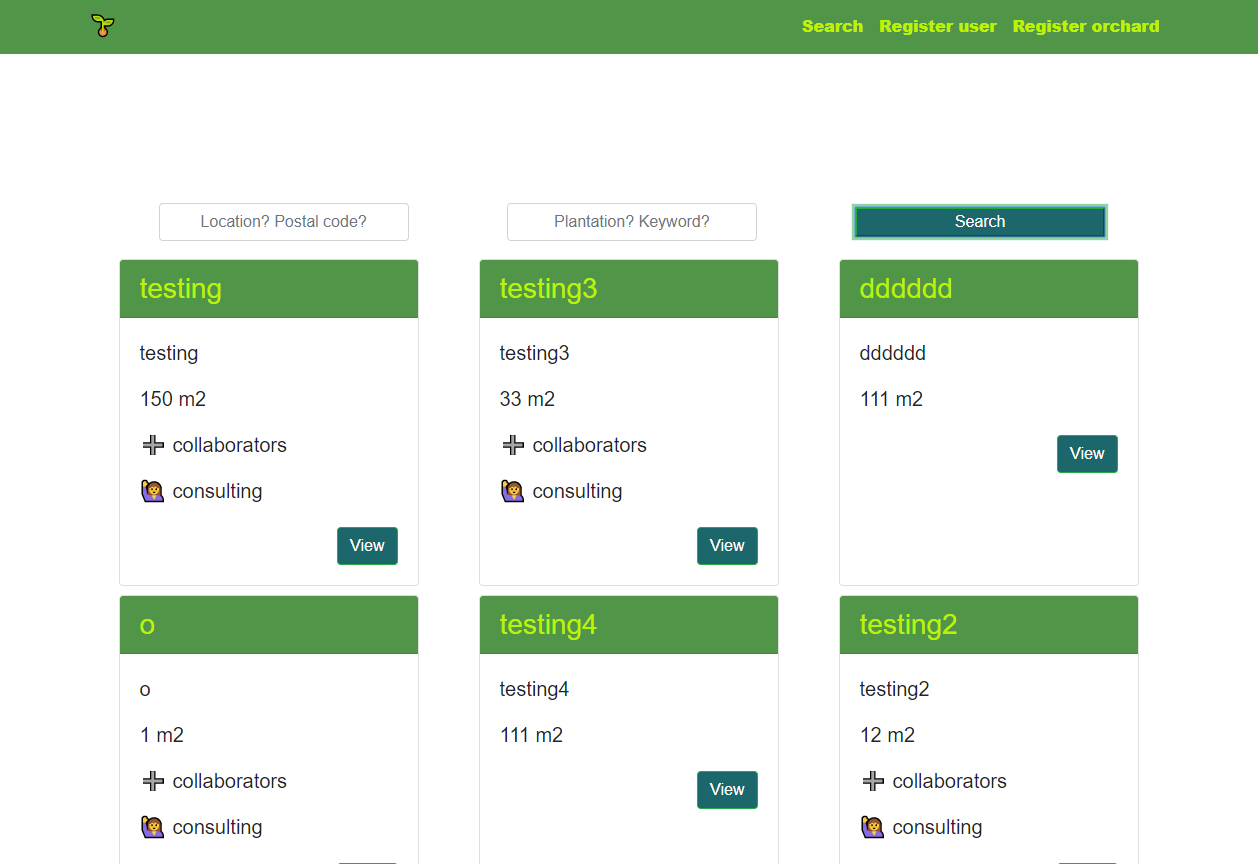1258x864 pixels.
Task: Click collaborators label in the testing card
Action: point(230,445)
